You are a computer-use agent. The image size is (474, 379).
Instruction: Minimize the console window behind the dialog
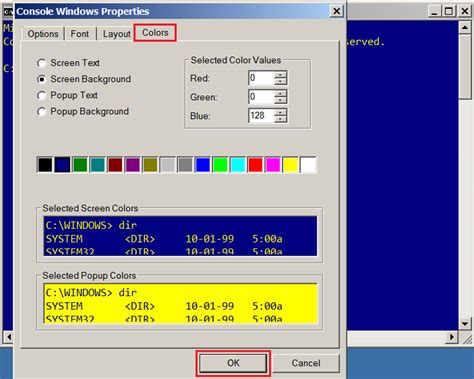click(434, 12)
